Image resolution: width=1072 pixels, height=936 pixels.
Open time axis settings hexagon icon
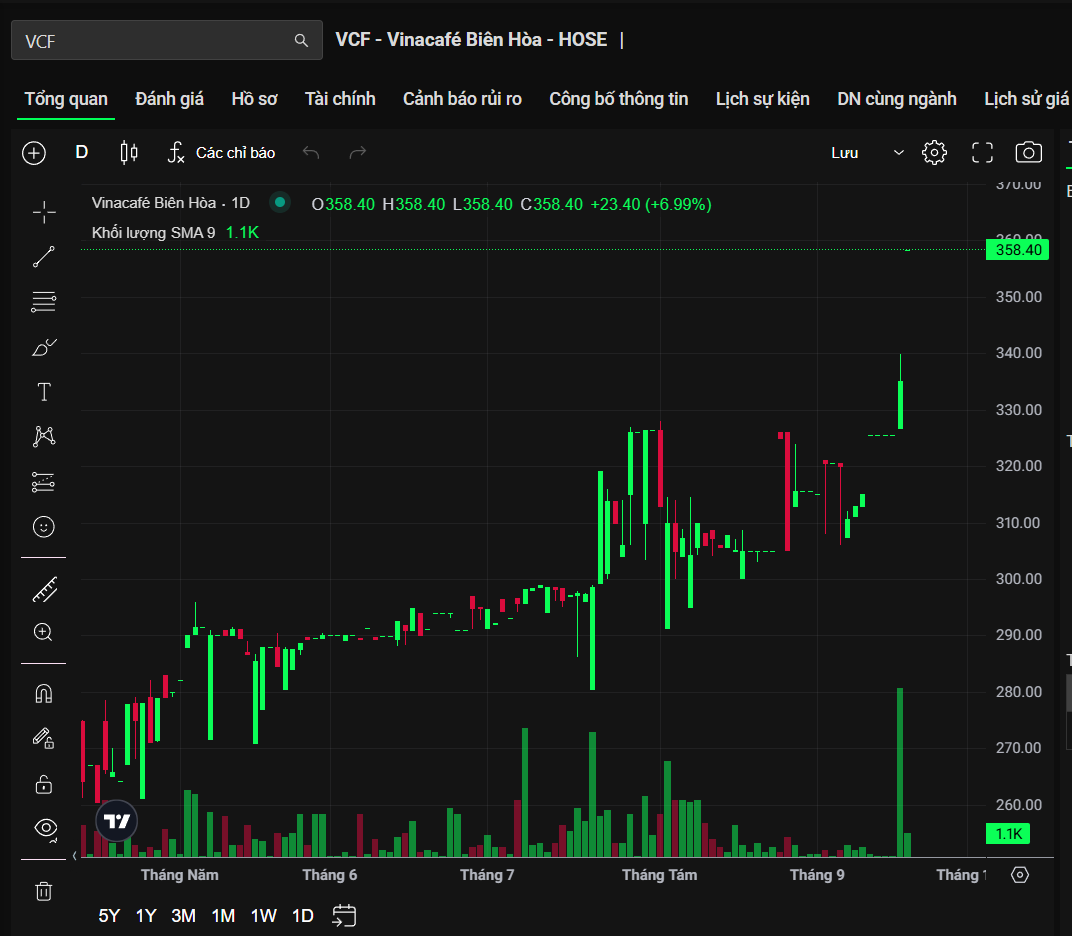click(1019, 875)
